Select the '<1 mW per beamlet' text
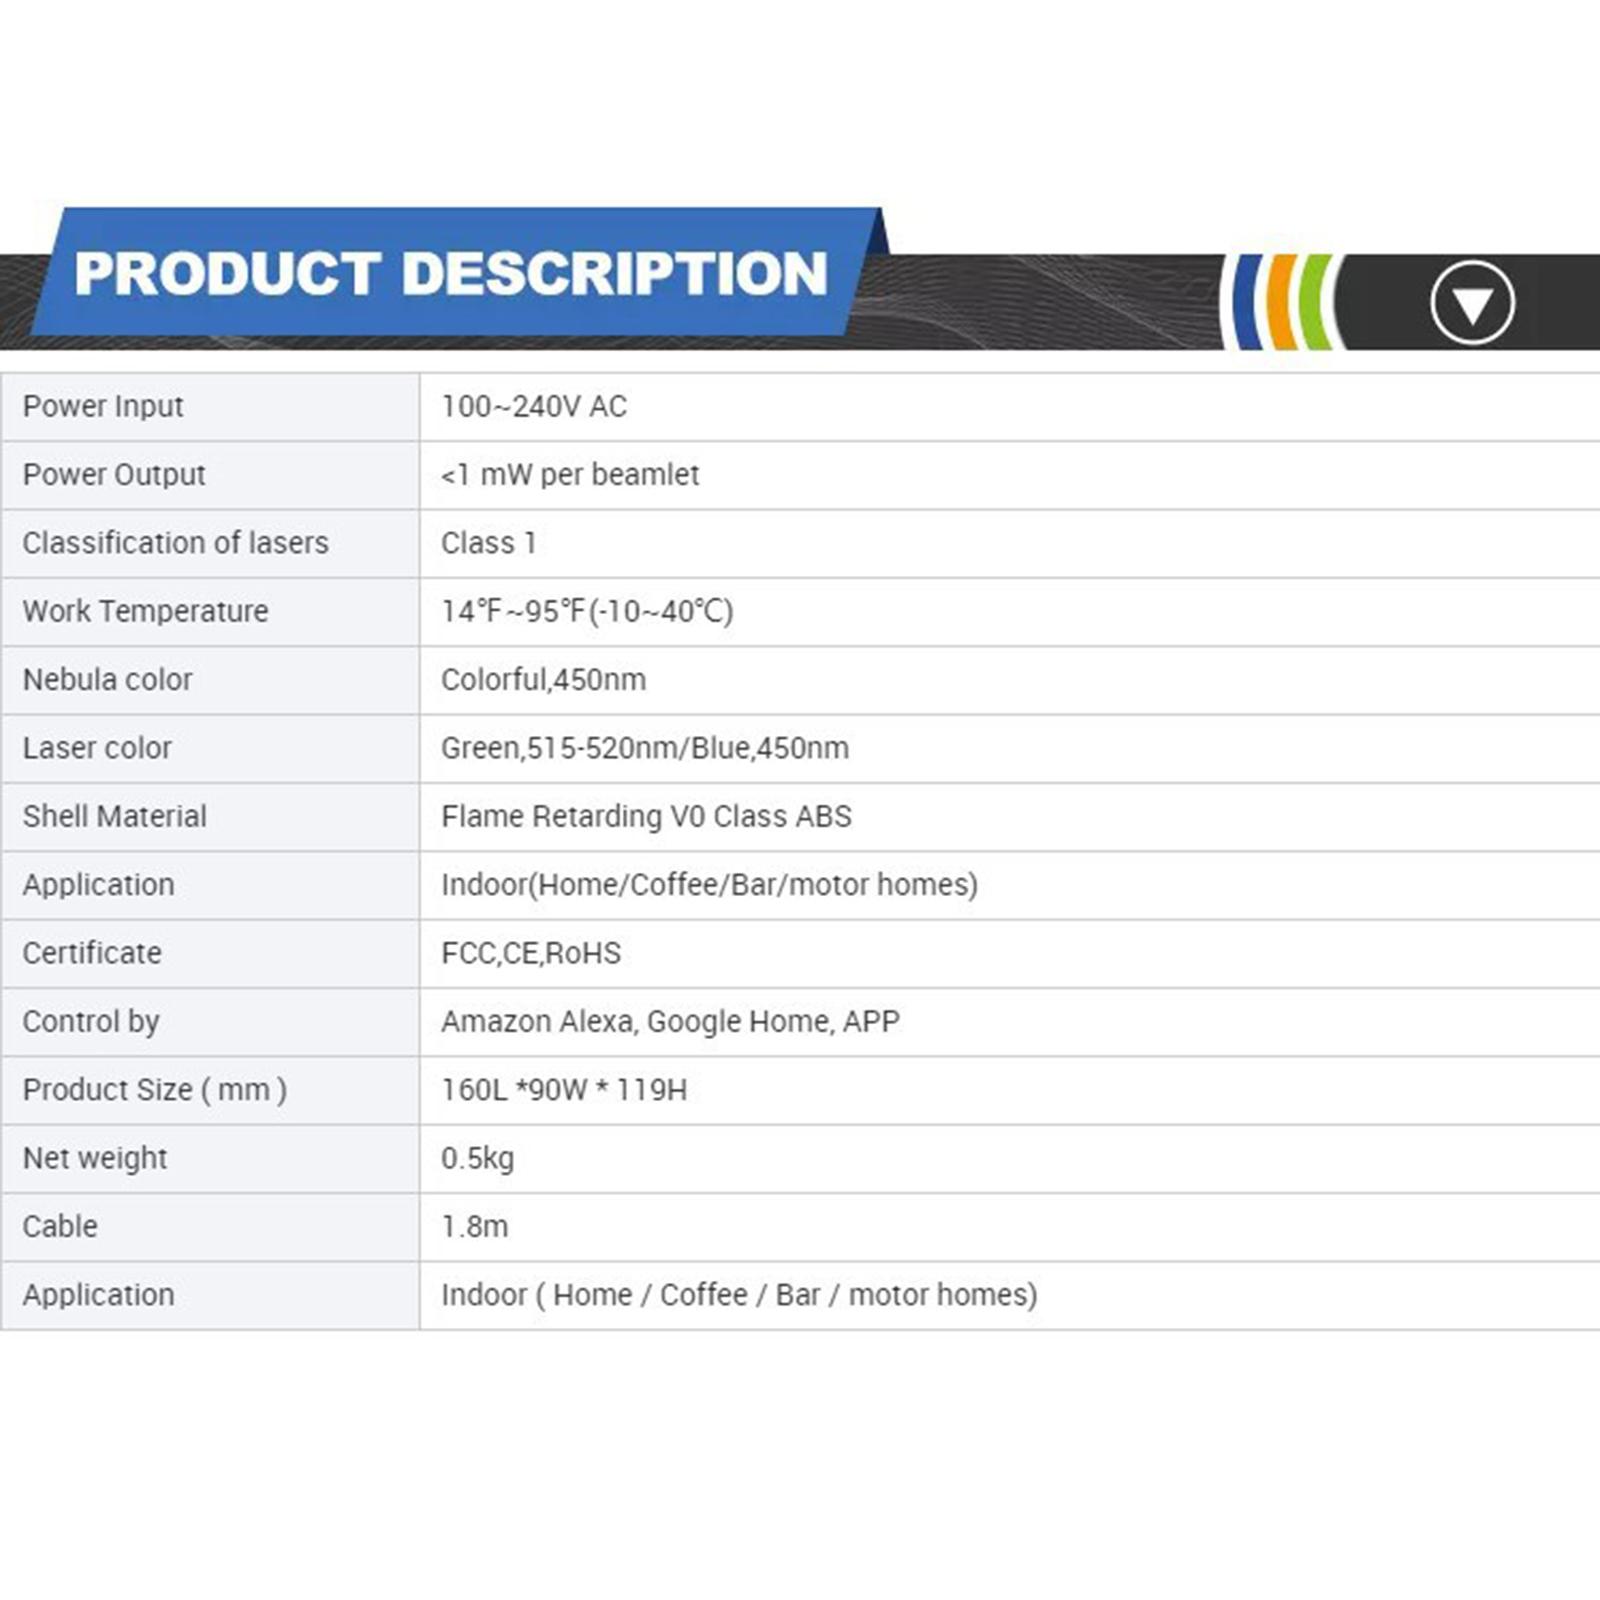The image size is (1600, 1600). [x=570, y=475]
